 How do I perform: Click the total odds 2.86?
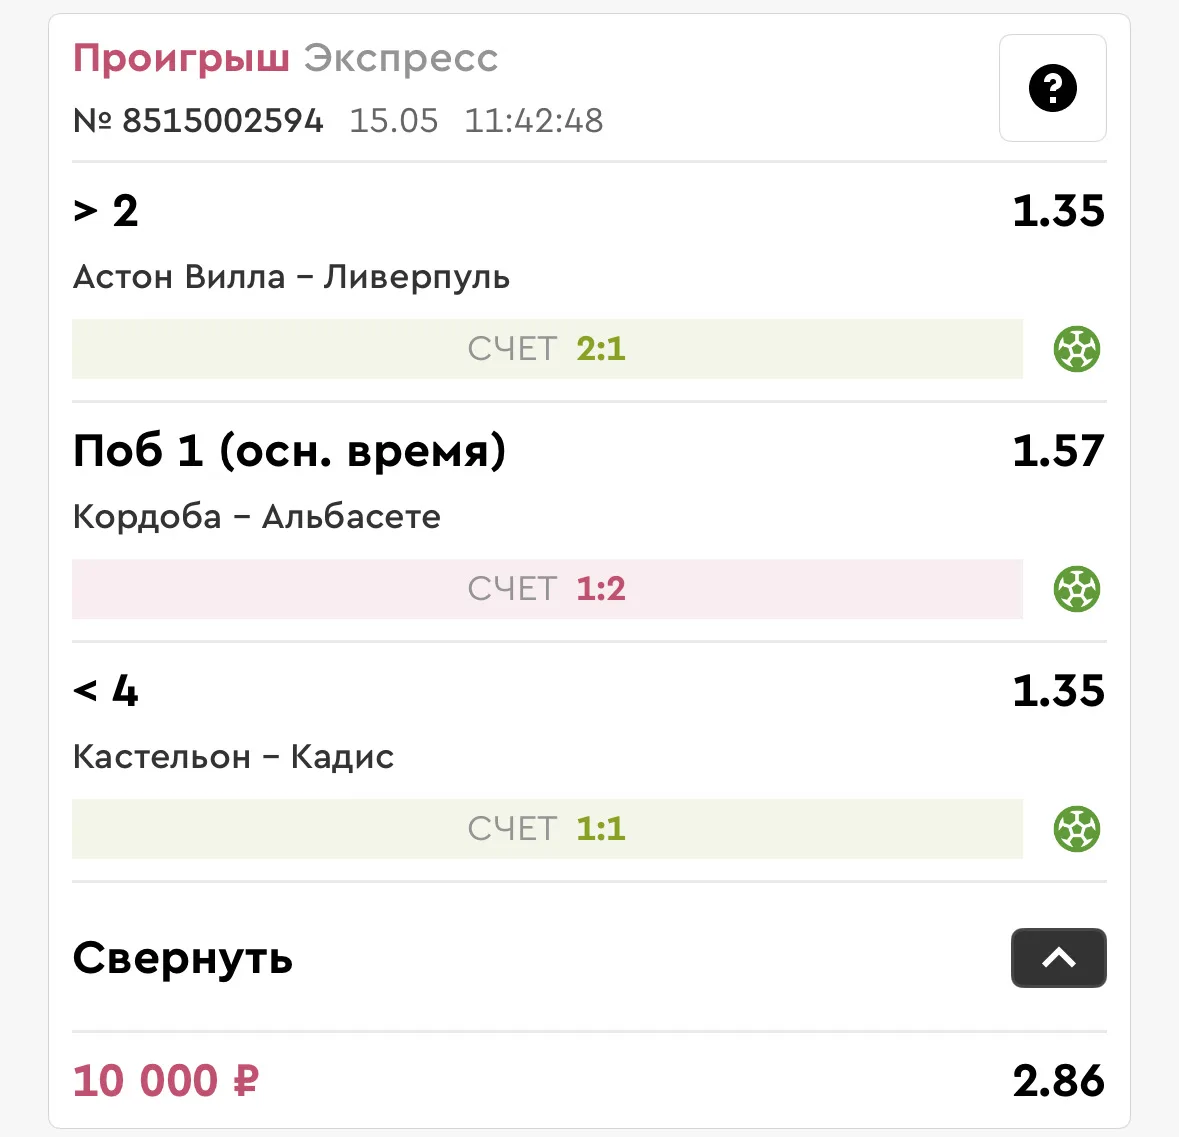(x=1059, y=1081)
